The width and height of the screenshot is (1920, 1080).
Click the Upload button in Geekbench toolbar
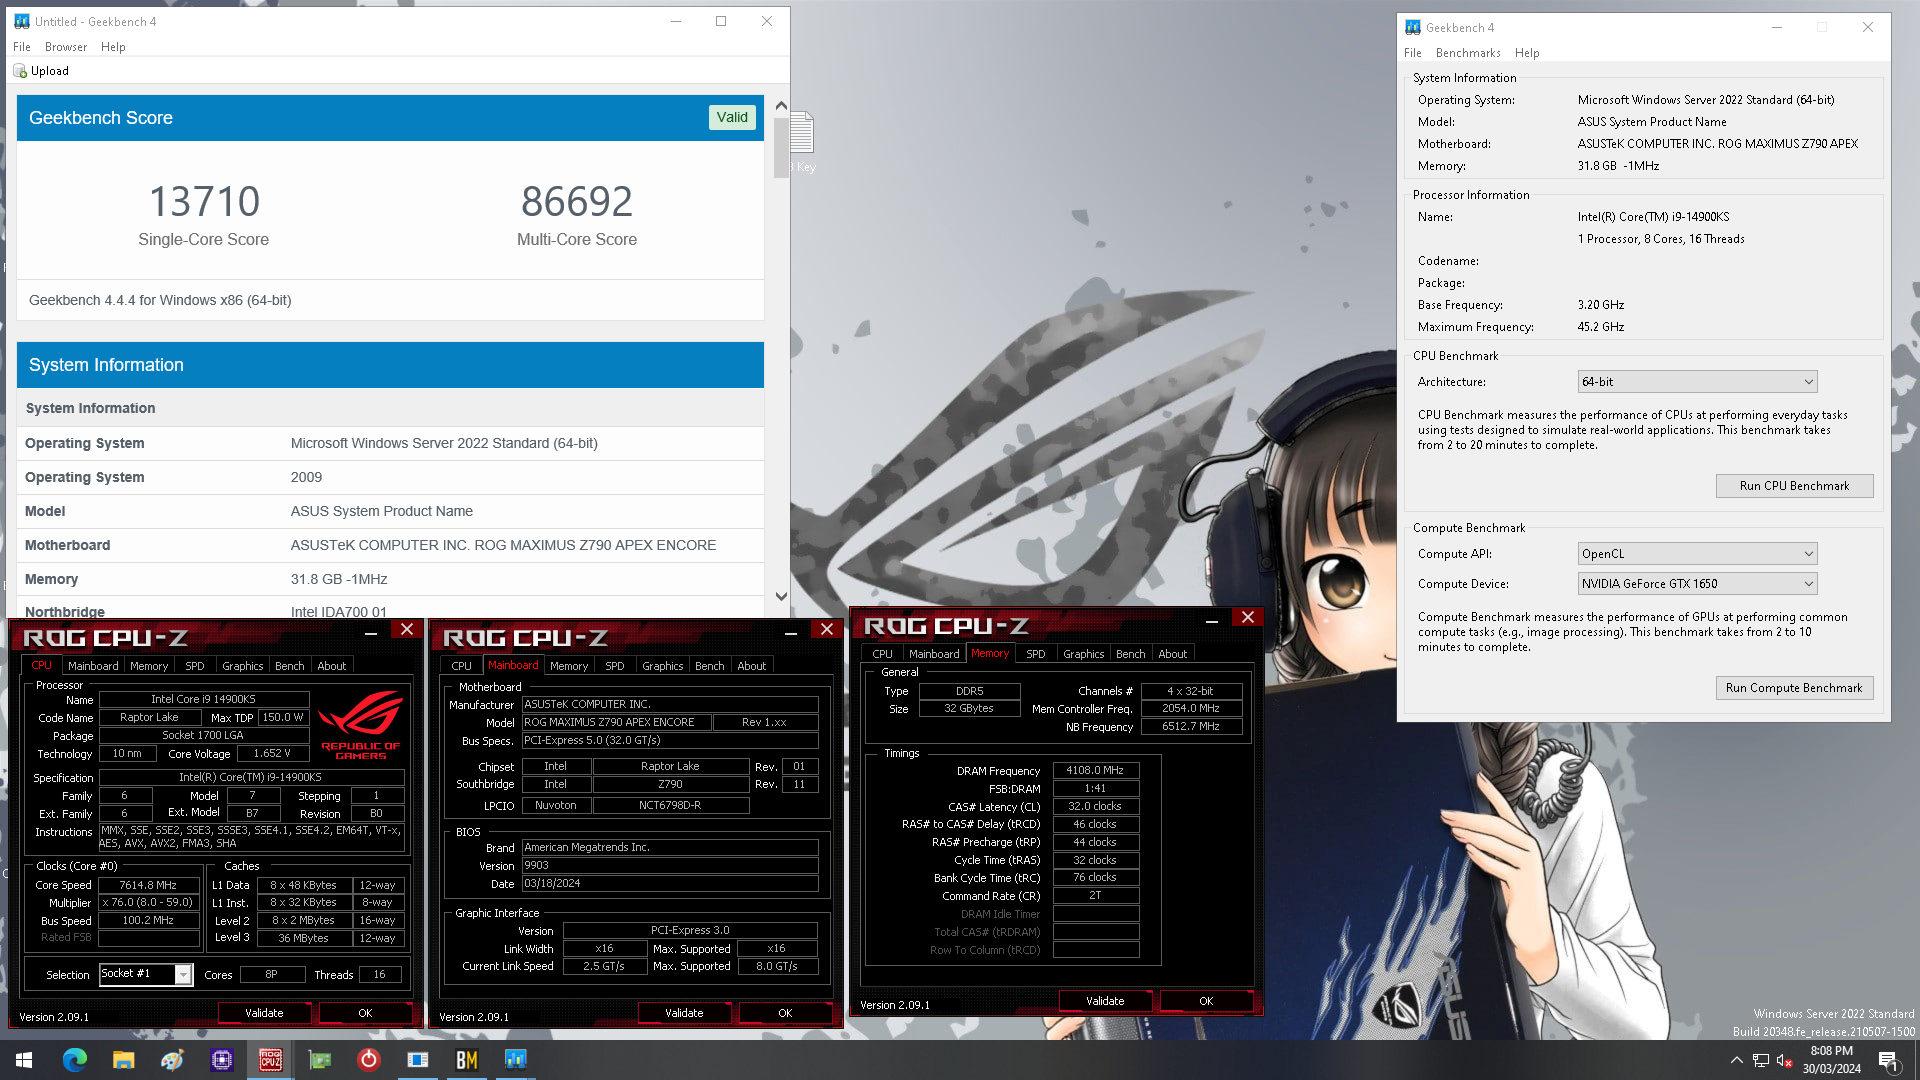click(x=42, y=71)
